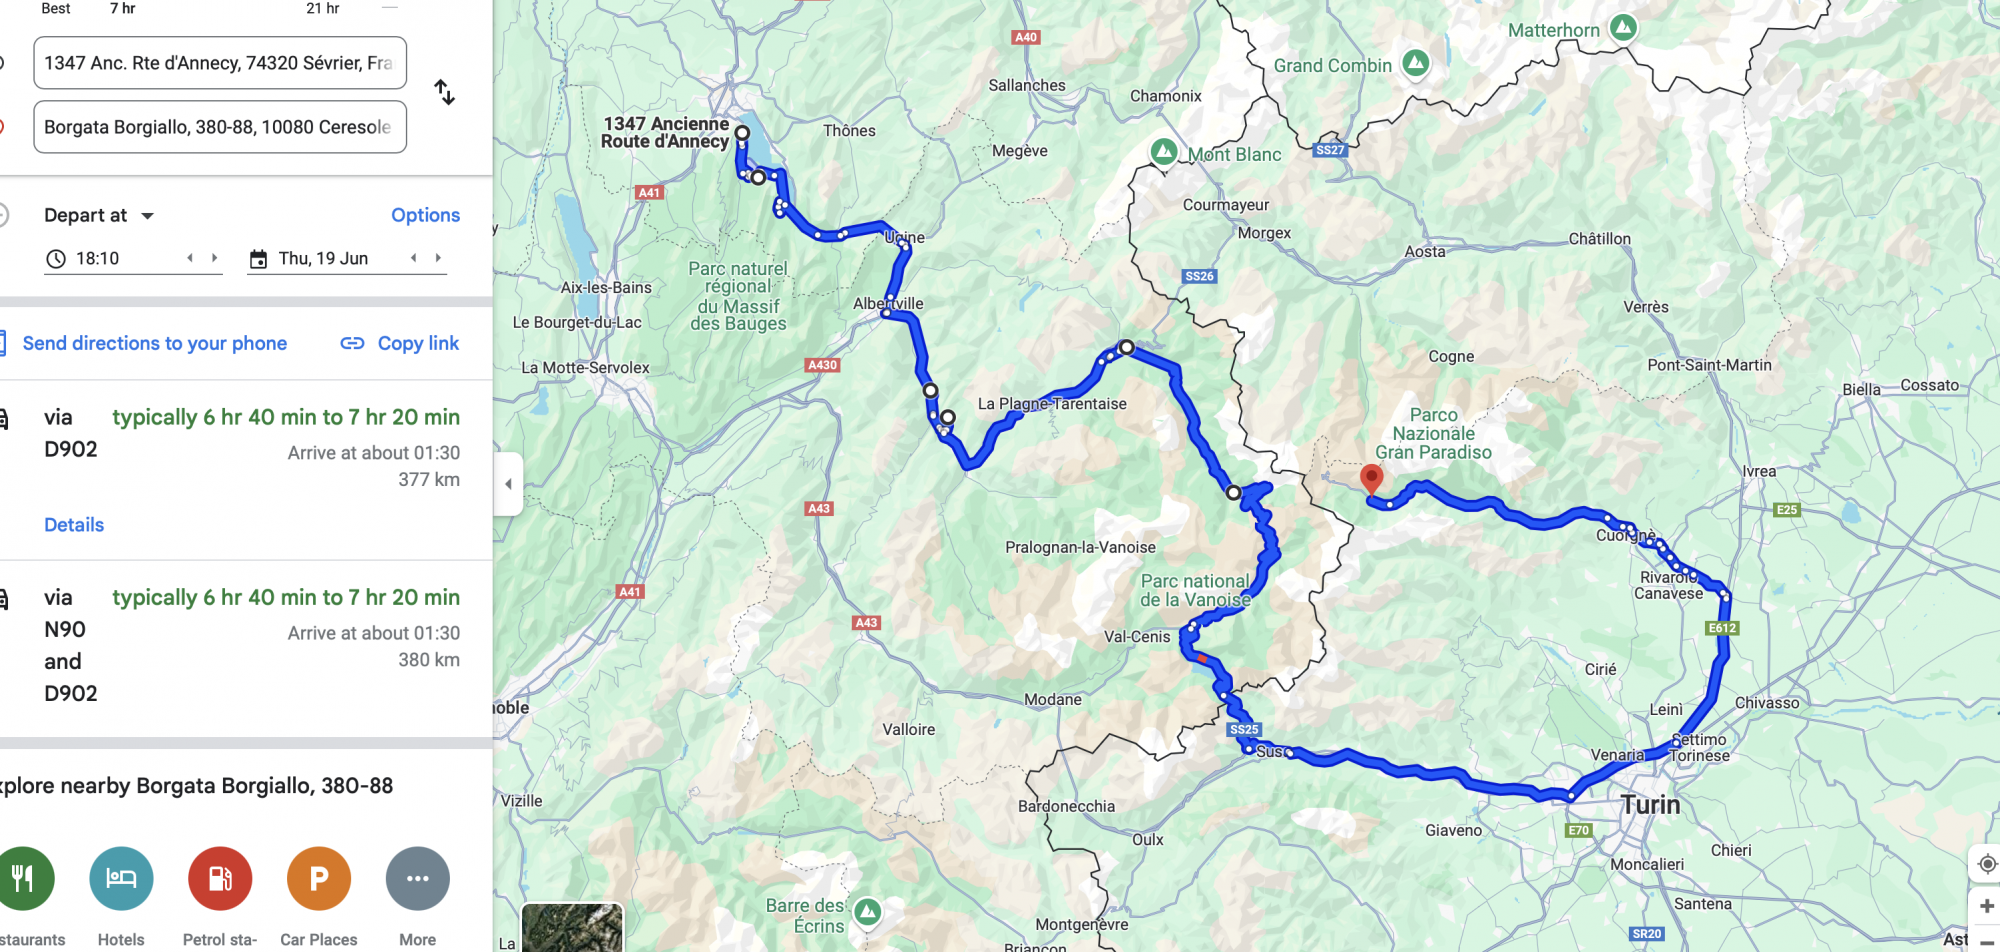Open Restaurants nearby category

click(22, 879)
